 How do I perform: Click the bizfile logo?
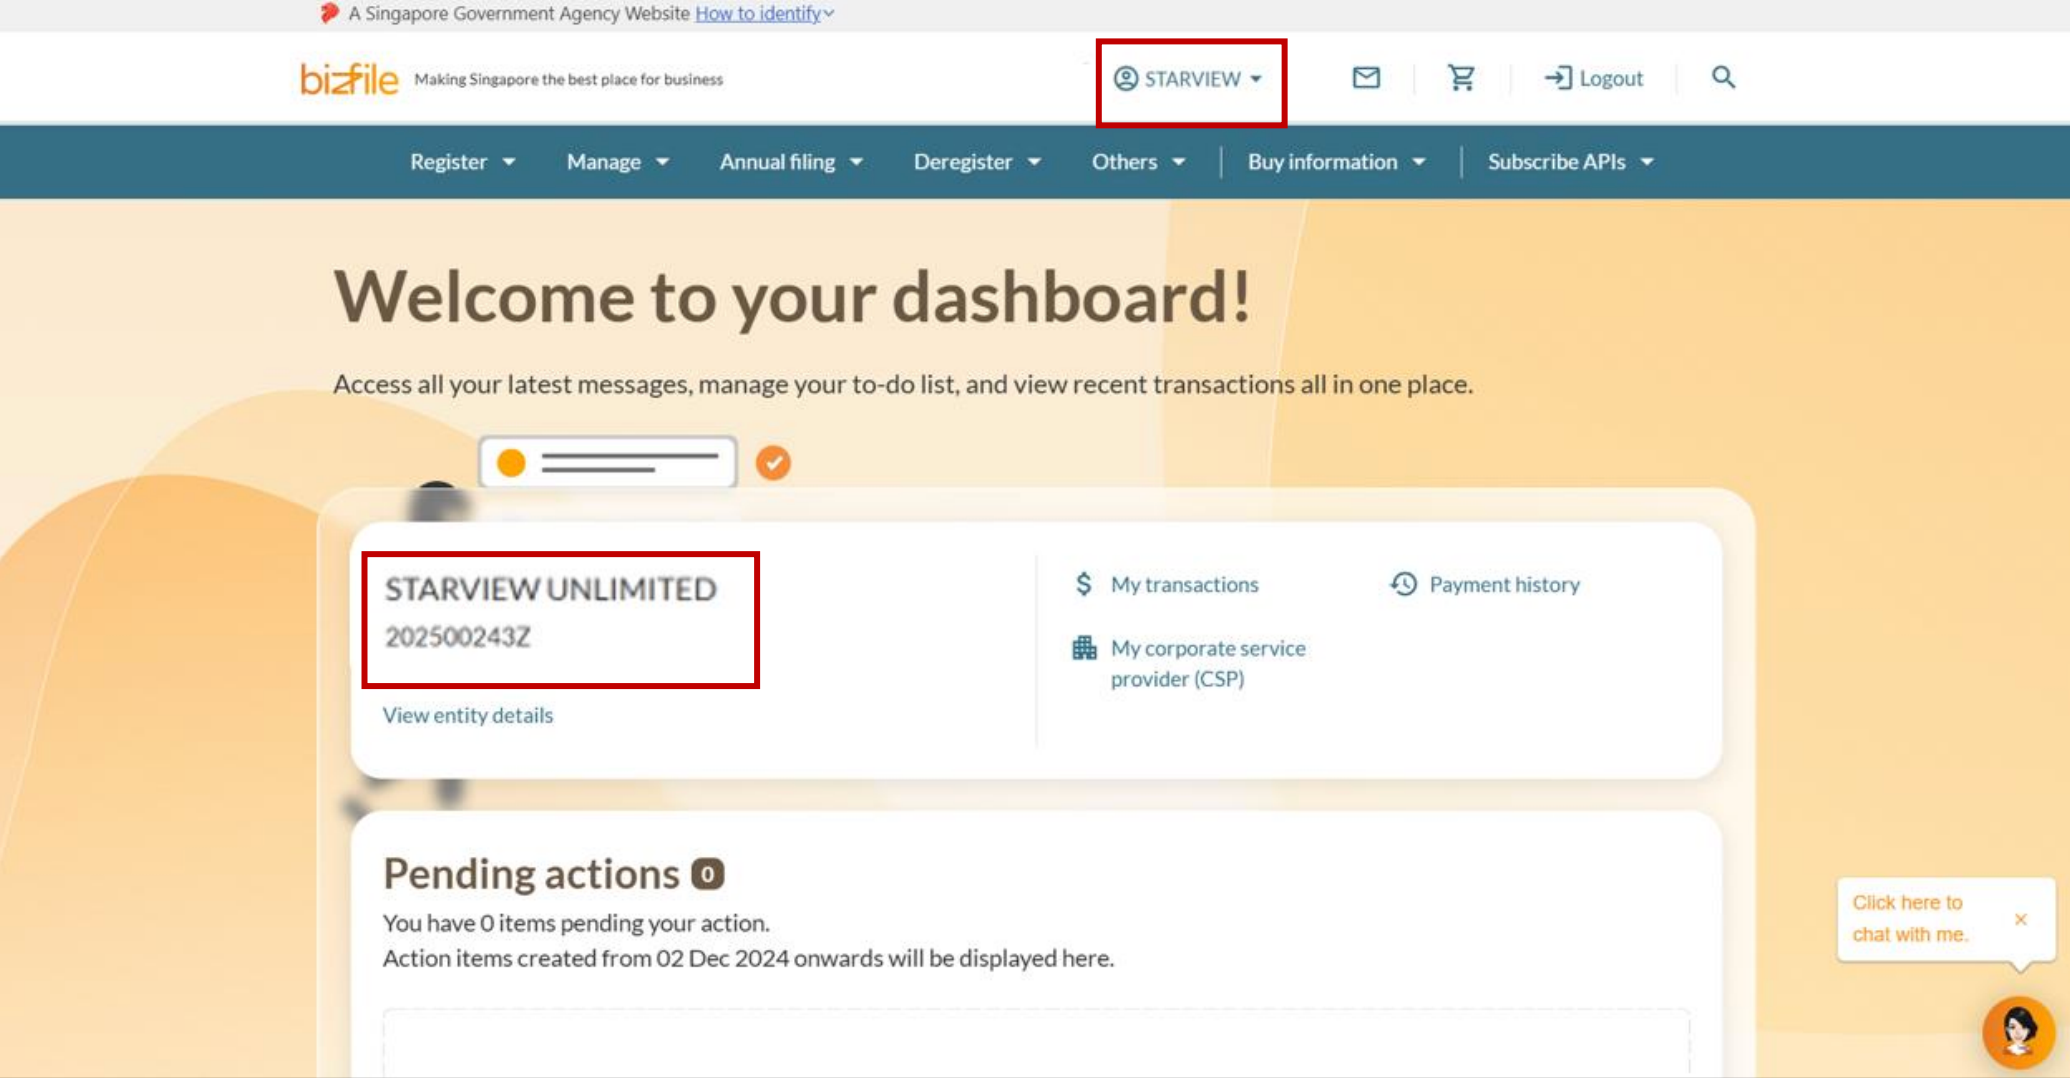(349, 78)
